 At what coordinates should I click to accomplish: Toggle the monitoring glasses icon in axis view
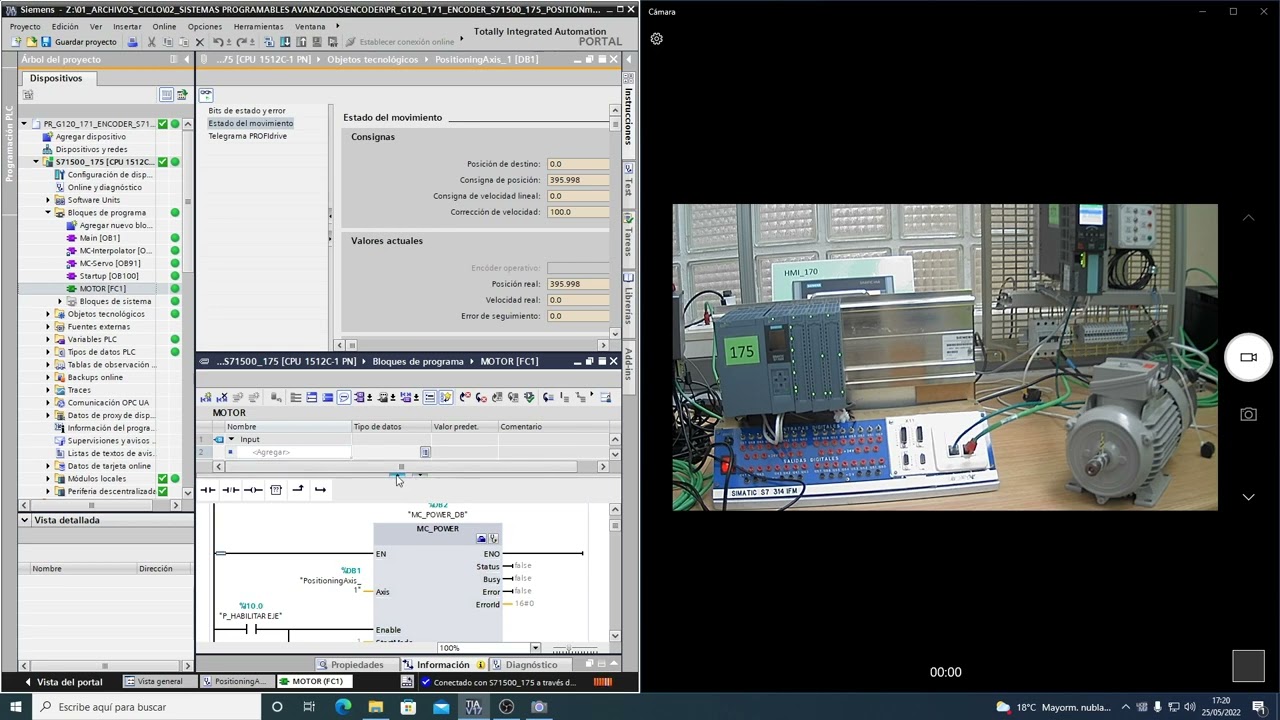tap(205, 95)
